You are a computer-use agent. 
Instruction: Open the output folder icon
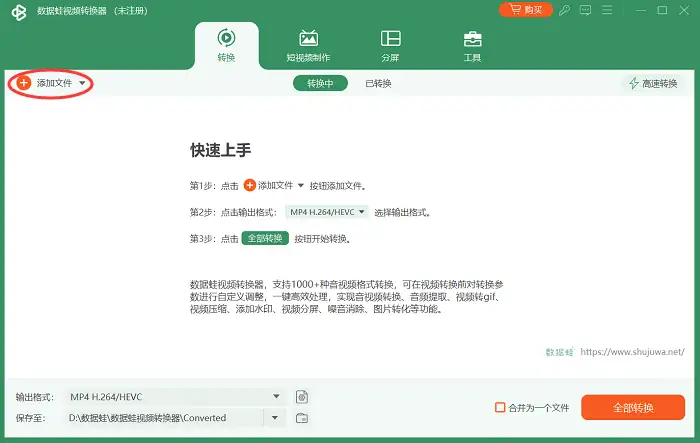(x=302, y=418)
